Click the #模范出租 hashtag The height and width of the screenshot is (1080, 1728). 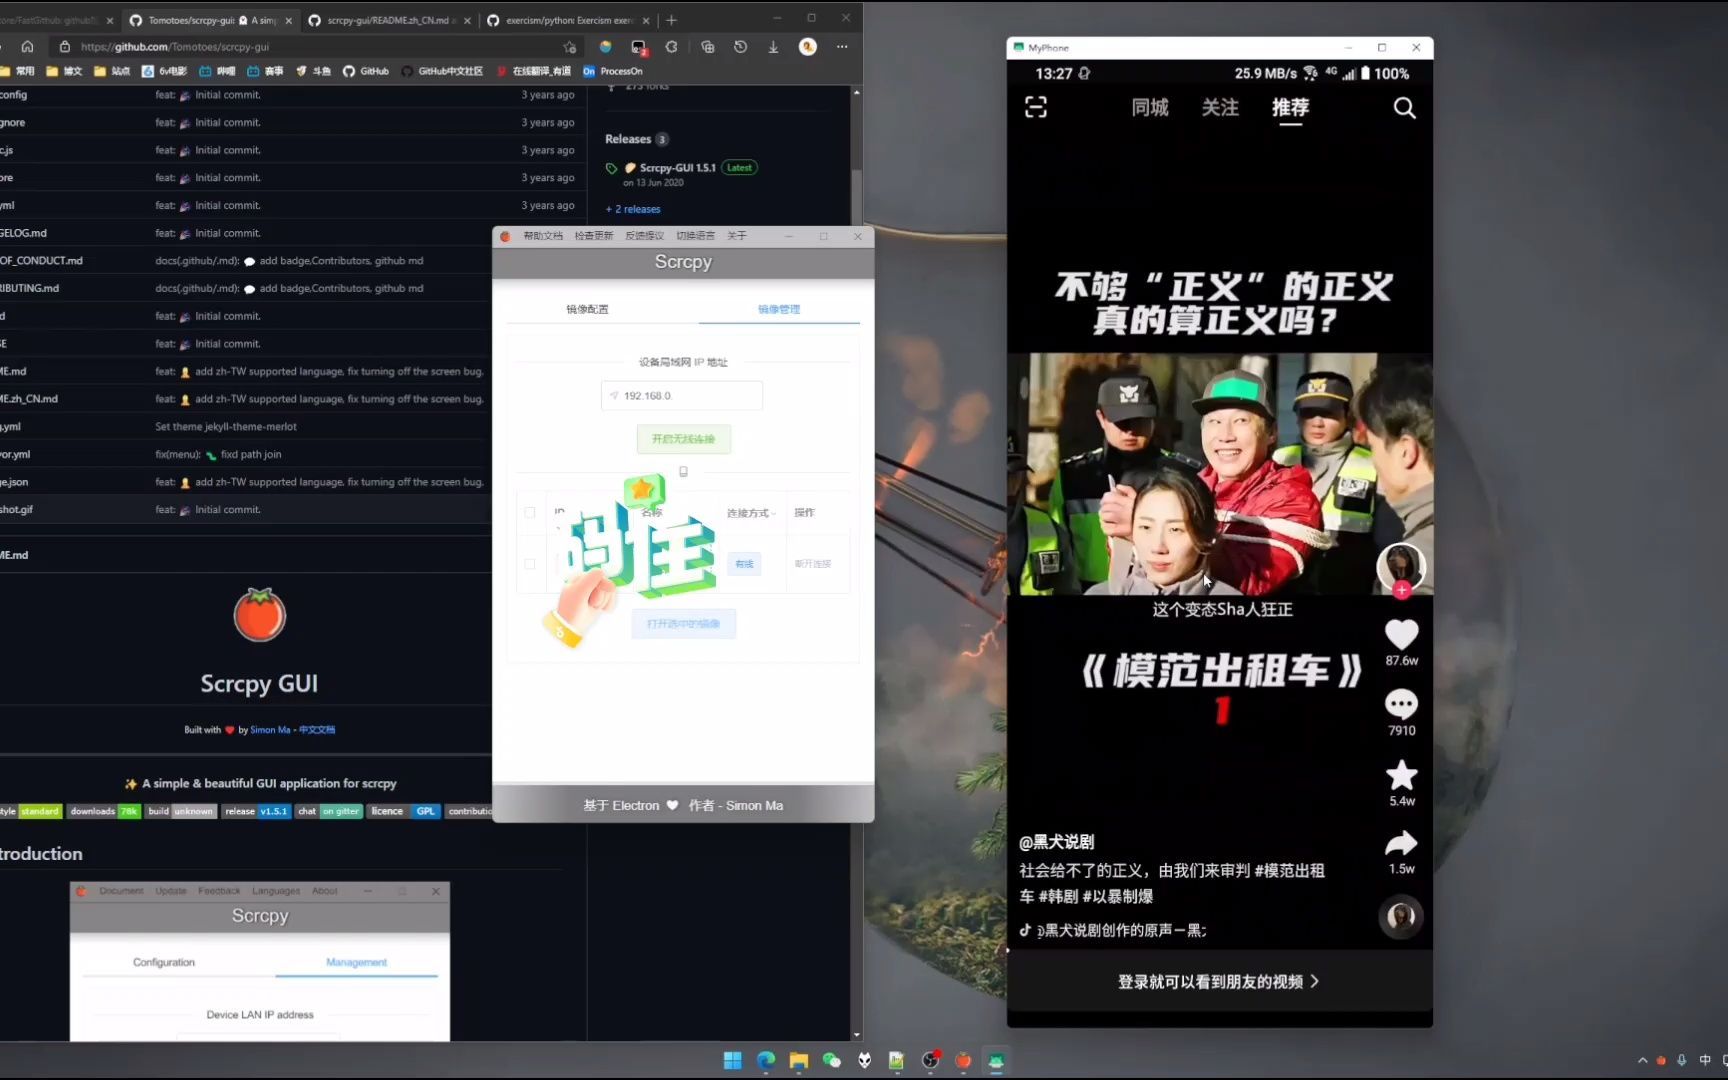click(x=1290, y=870)
